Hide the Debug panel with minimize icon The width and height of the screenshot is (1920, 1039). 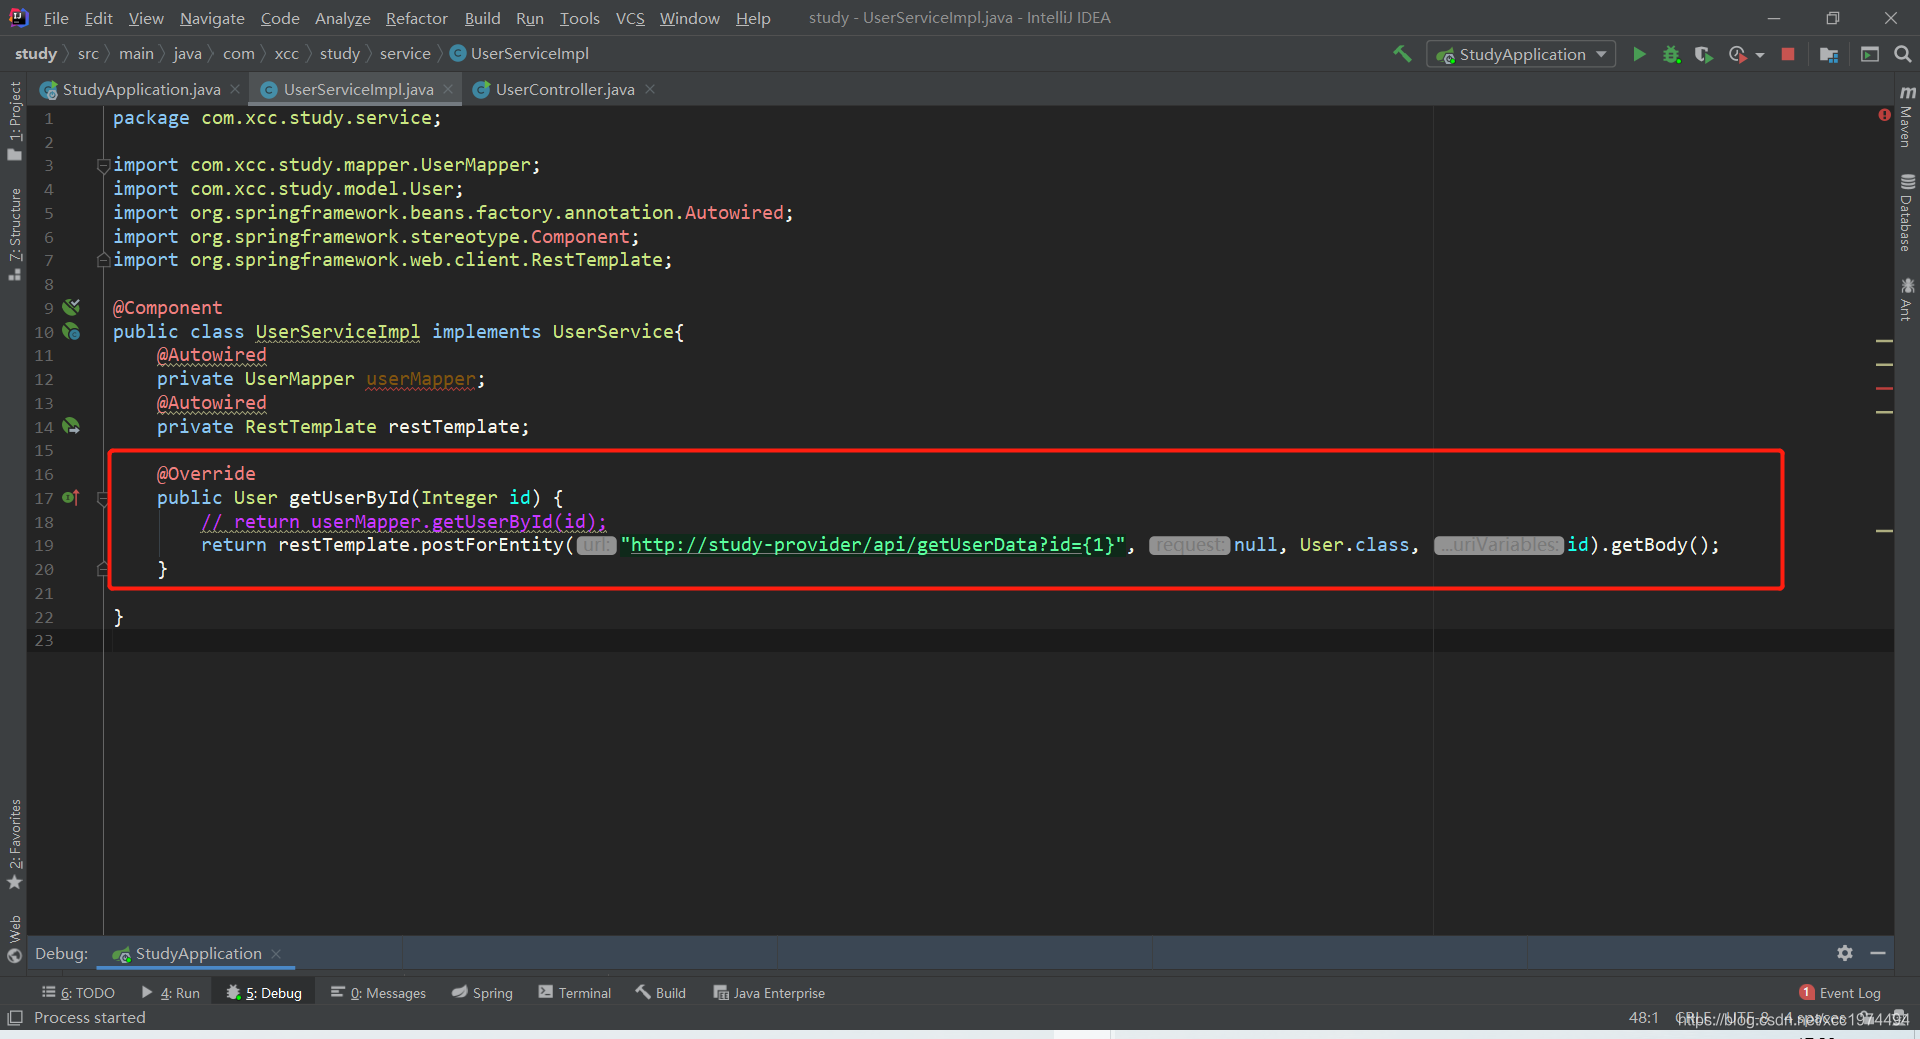[1878, 953]
